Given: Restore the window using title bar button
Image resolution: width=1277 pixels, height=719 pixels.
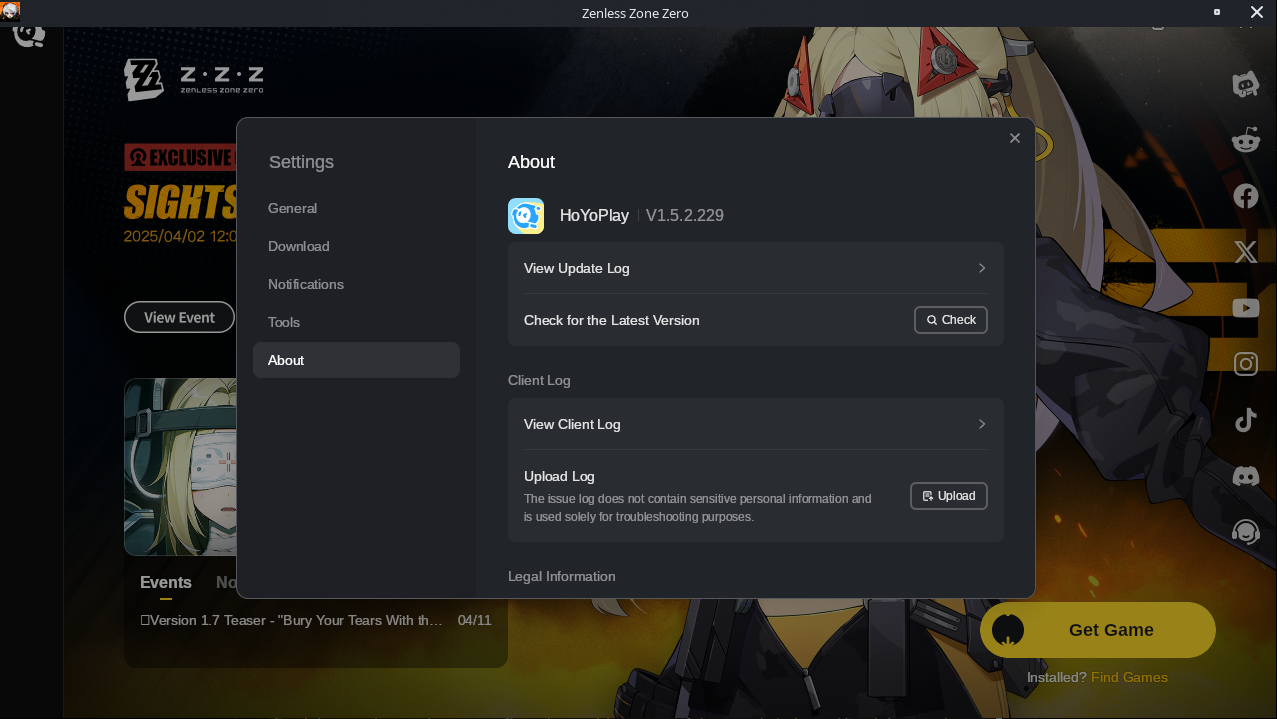Looking at the screenshot, I should [1217, 12].
